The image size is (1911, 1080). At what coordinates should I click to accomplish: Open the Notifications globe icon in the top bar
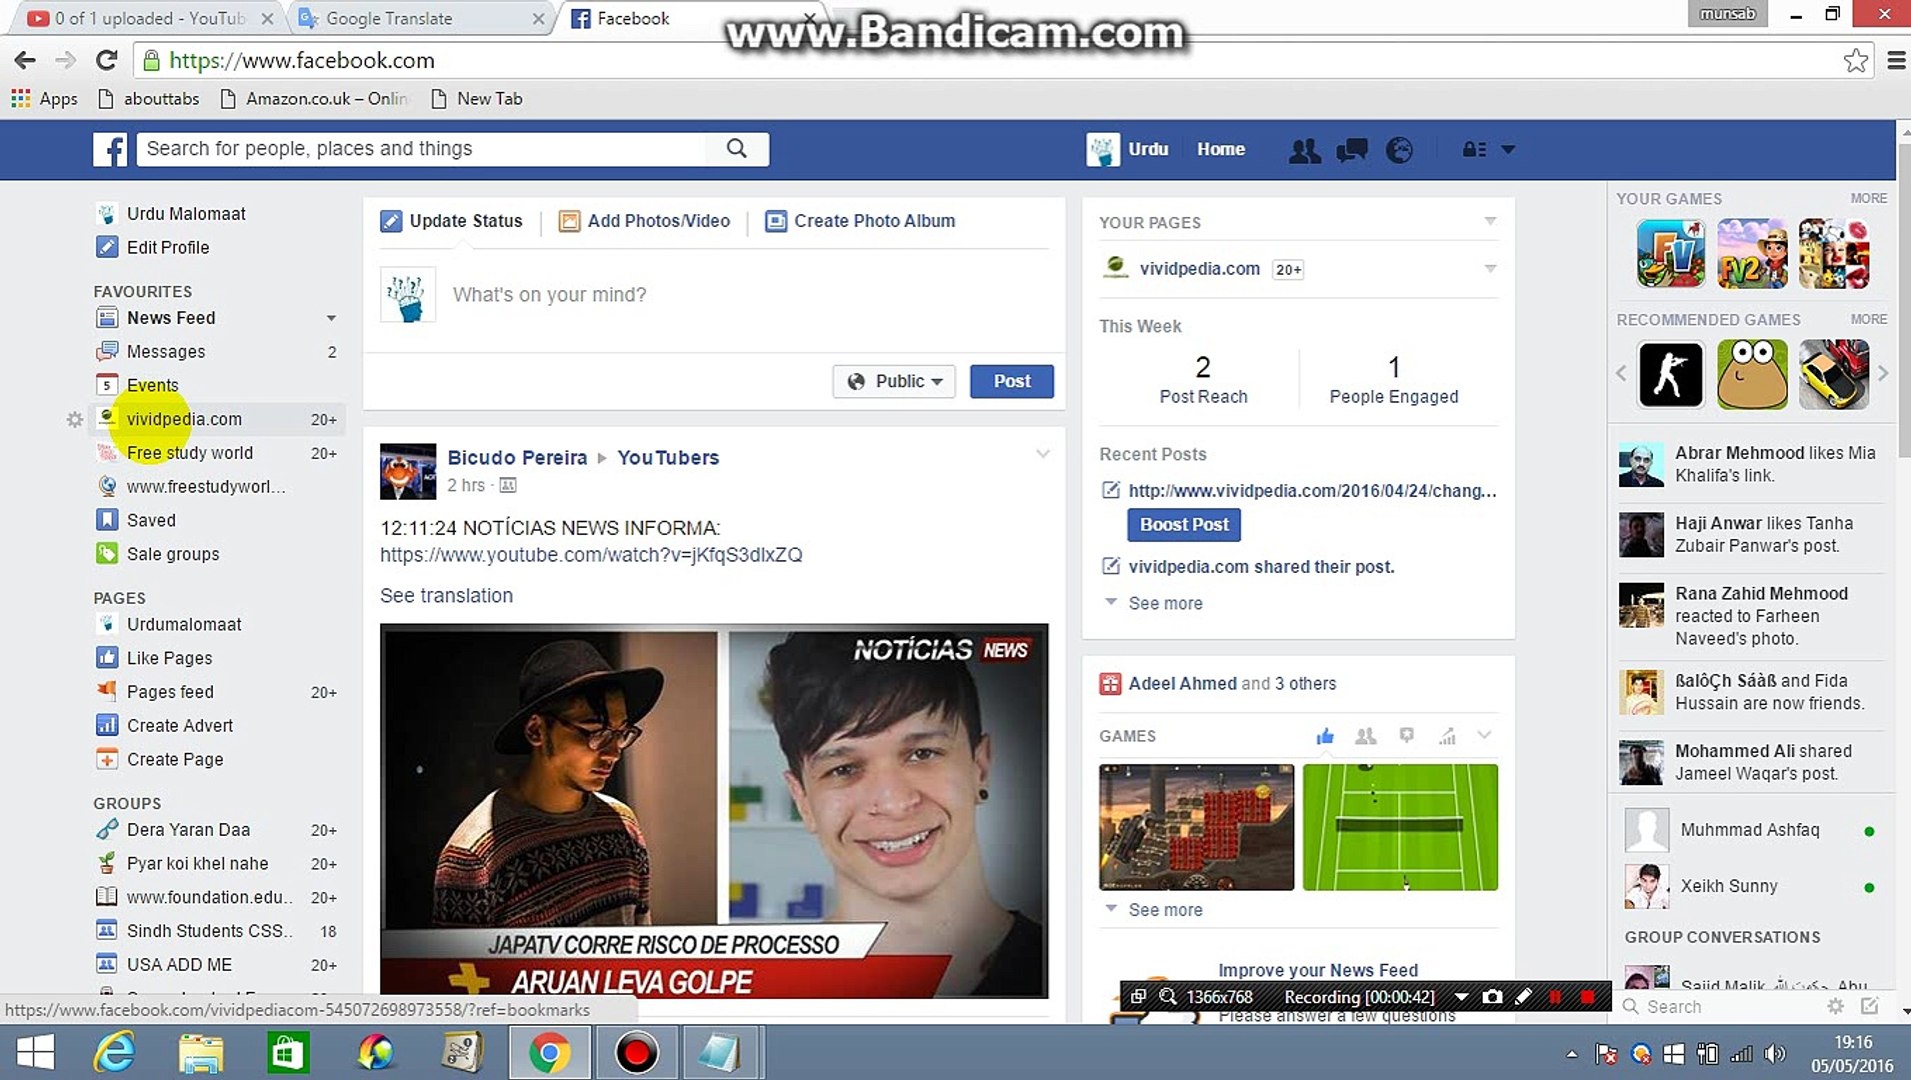tap(1399, 150)
